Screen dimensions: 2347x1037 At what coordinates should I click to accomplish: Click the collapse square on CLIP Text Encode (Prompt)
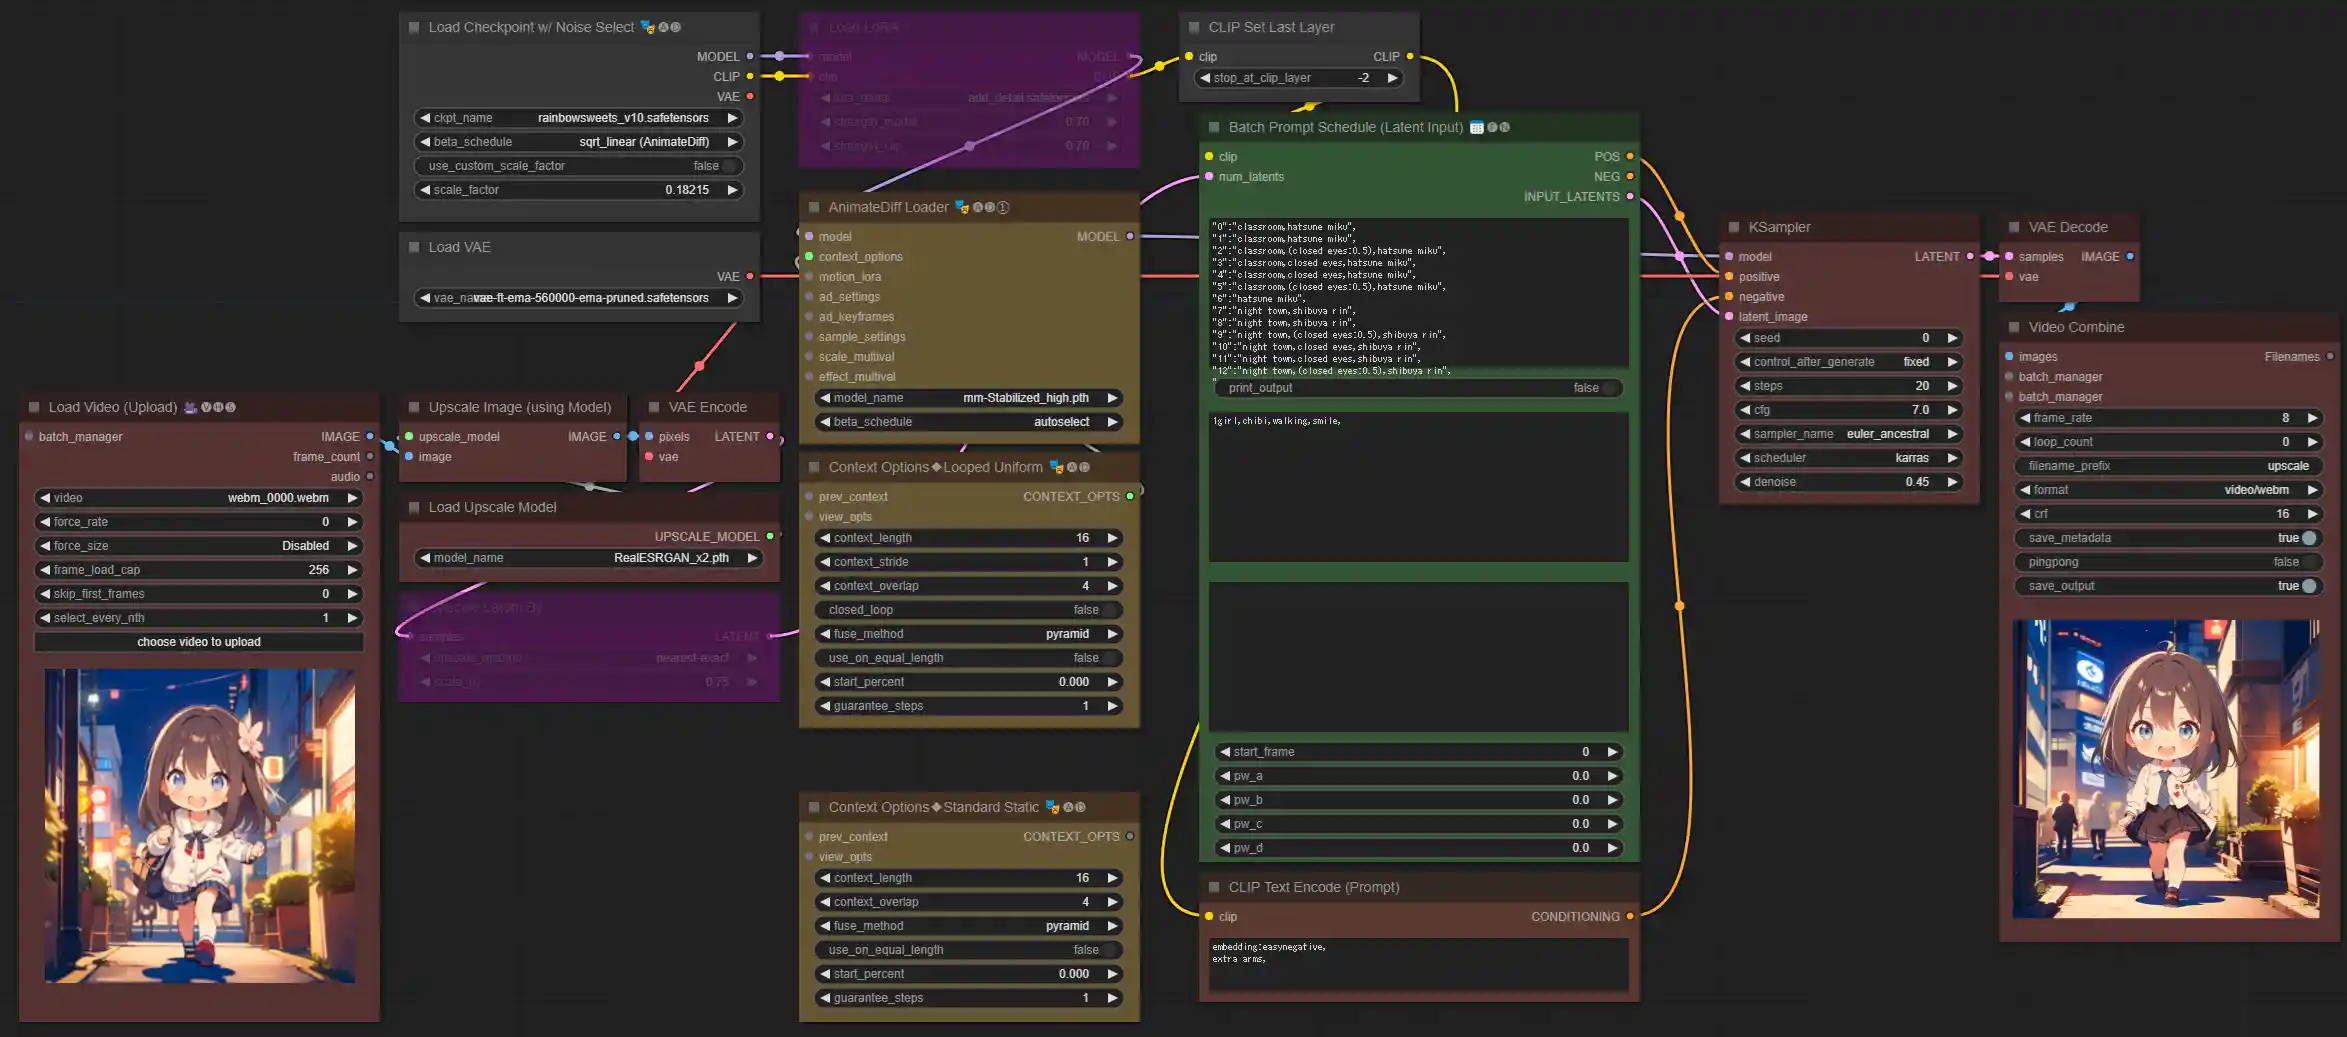click(1213, 887)
